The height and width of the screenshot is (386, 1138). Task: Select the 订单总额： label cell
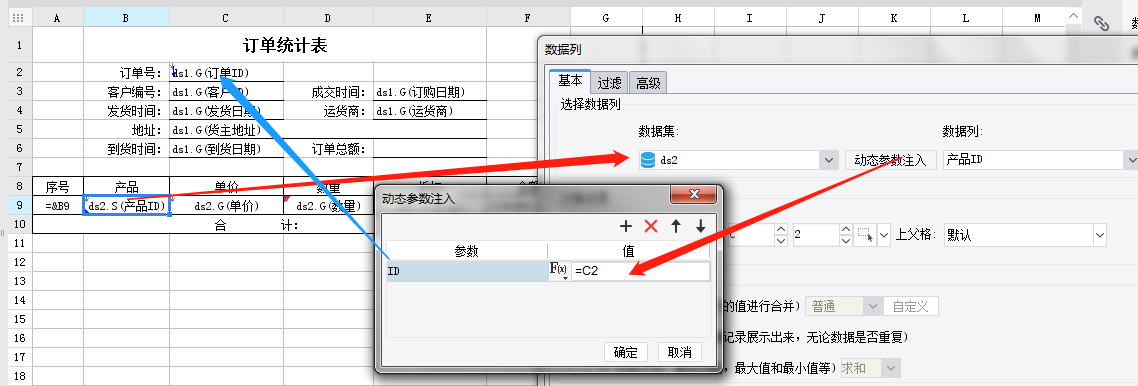[x=329, y=149]
